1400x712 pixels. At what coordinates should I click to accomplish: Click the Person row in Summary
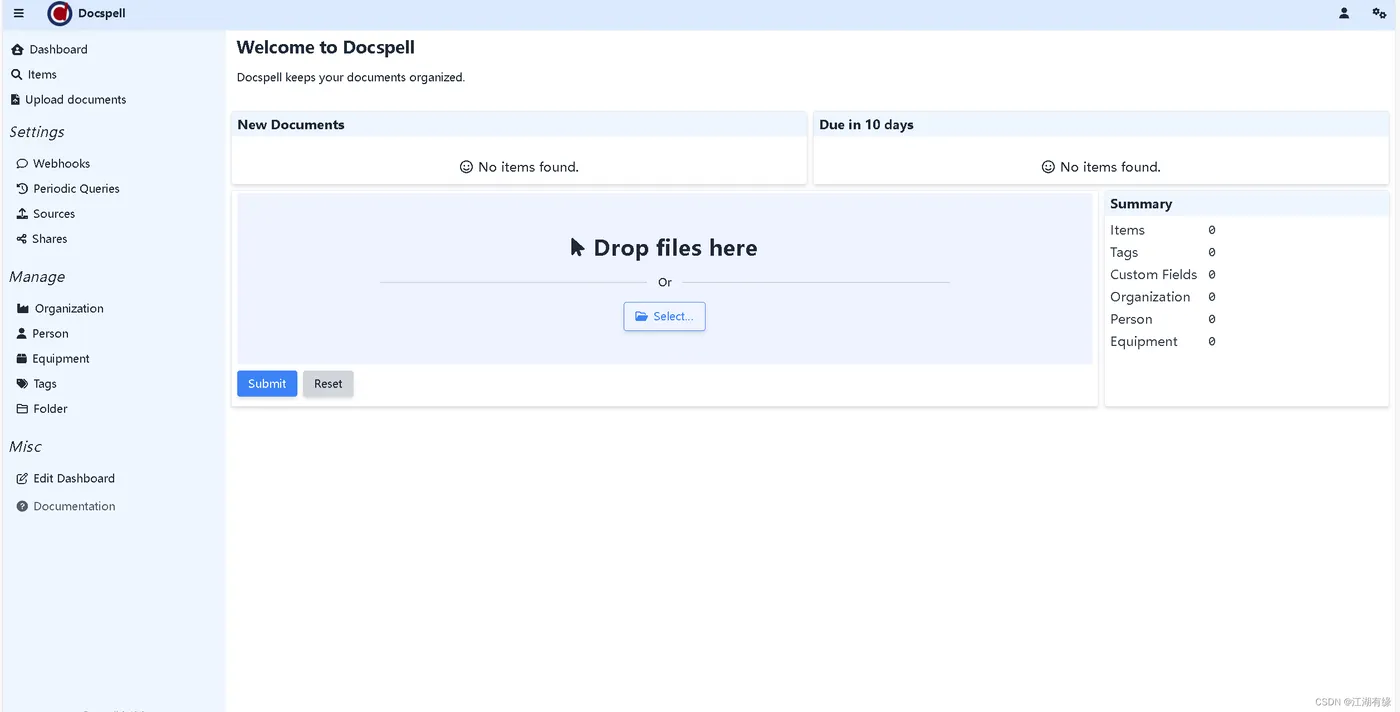pos(1163,320)
